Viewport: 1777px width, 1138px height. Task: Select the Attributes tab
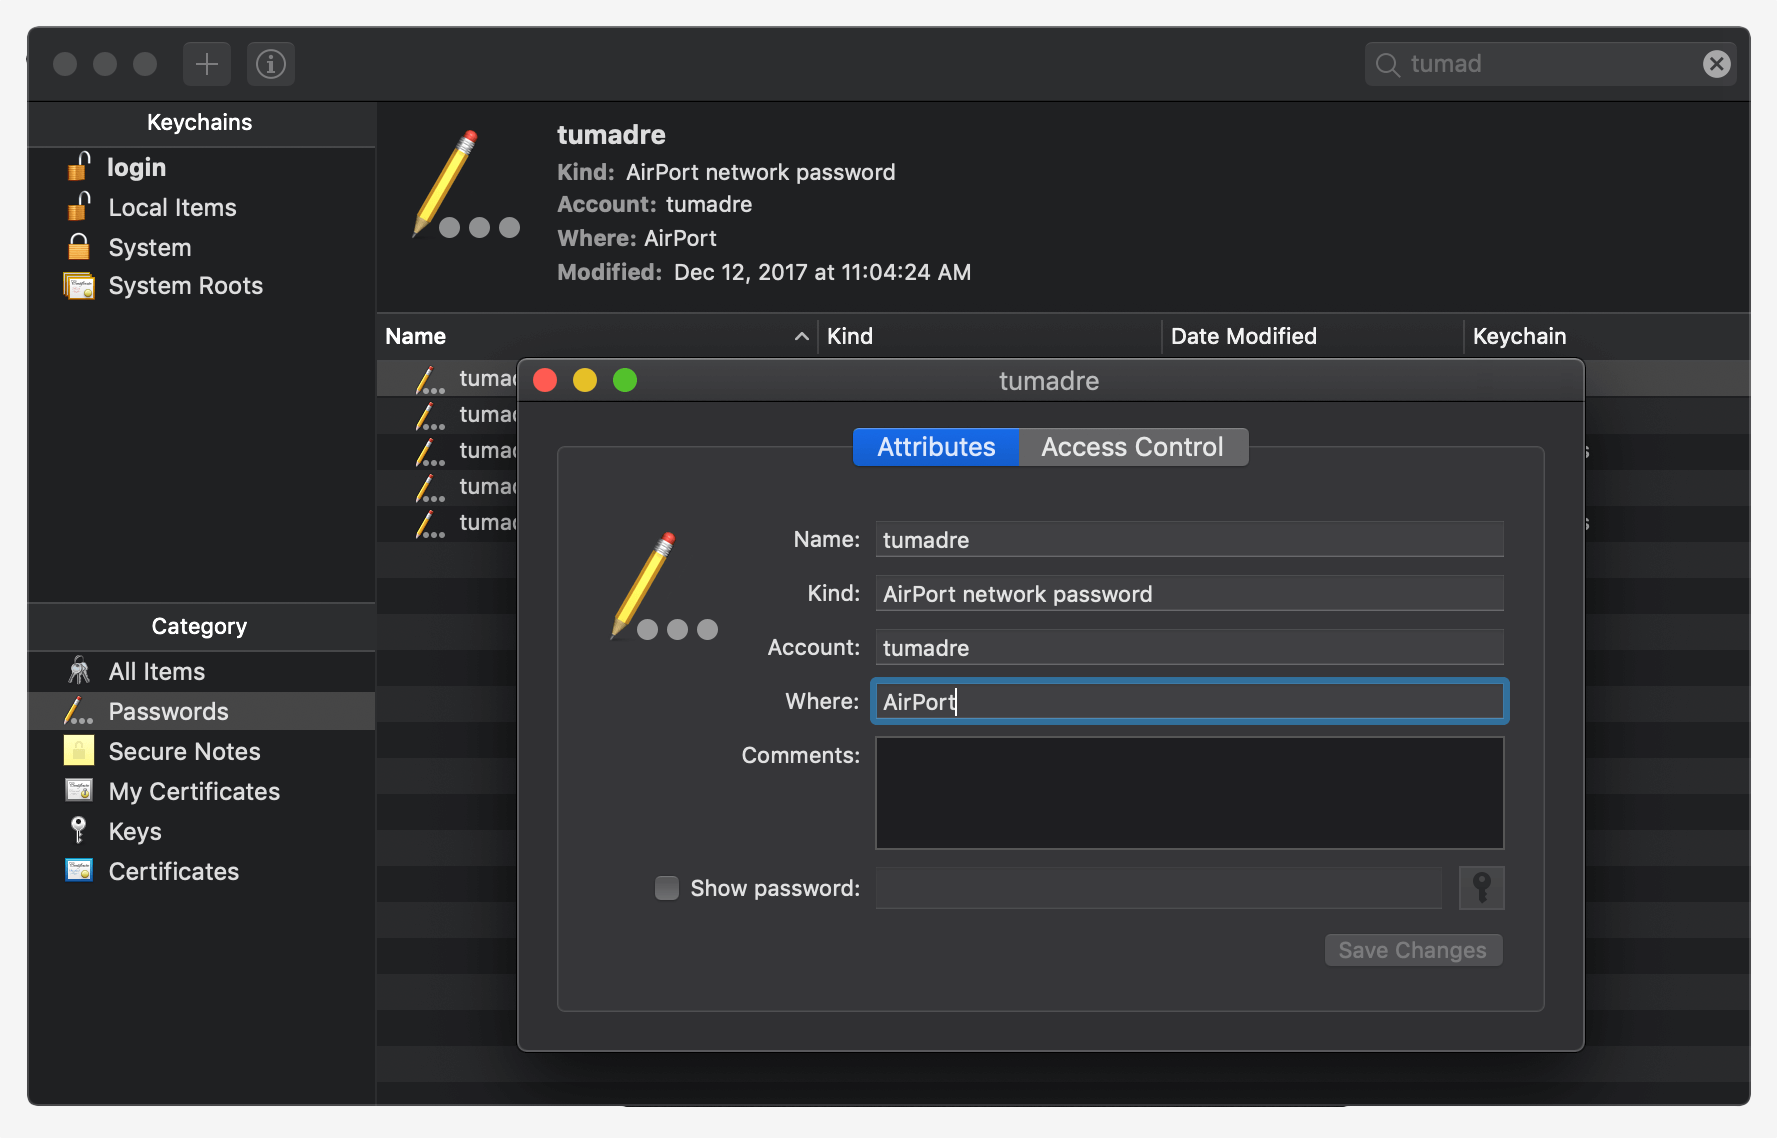(x=936, y=447)
